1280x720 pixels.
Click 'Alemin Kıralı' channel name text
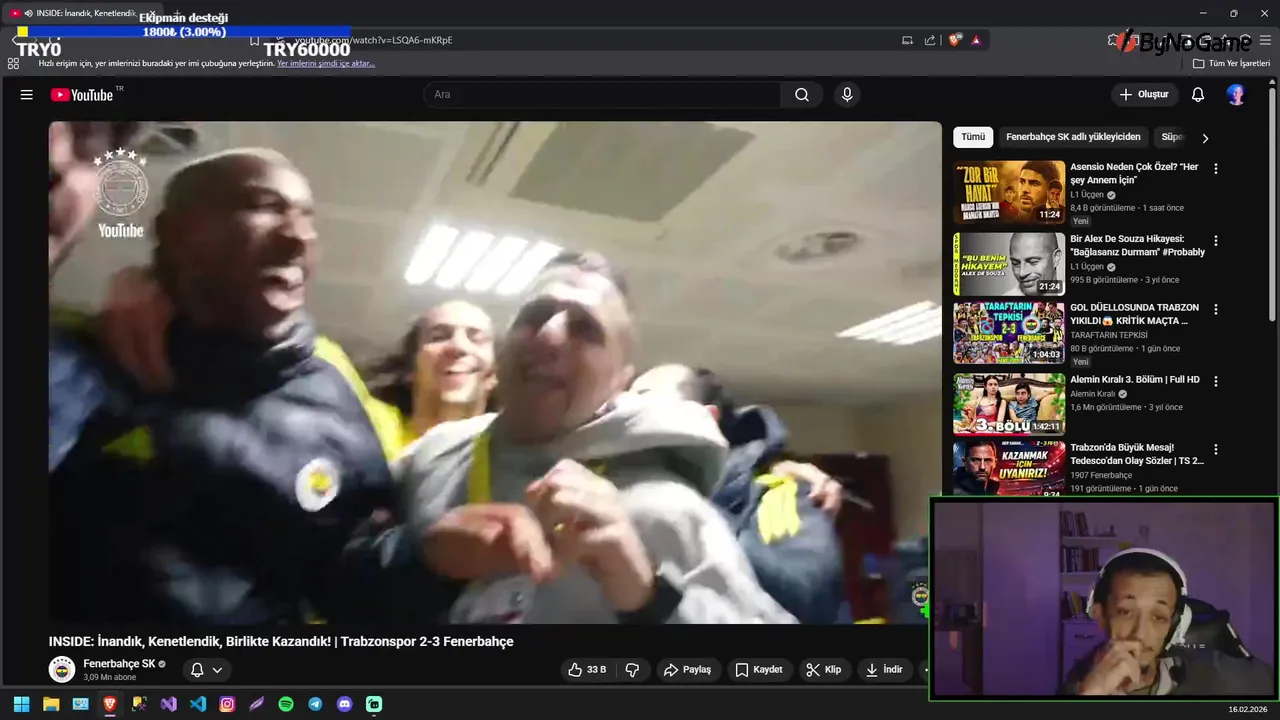pos(1093,394)
